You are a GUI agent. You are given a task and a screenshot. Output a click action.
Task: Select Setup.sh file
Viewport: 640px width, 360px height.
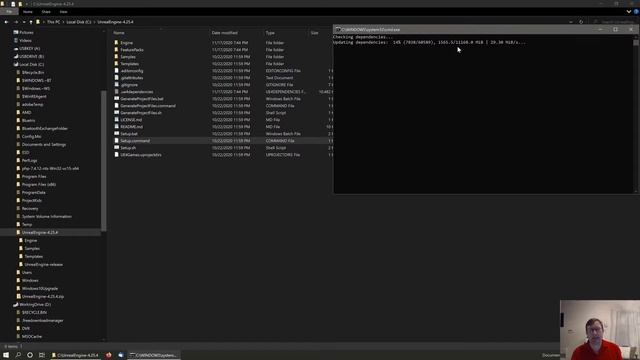(x=128, y=148)
